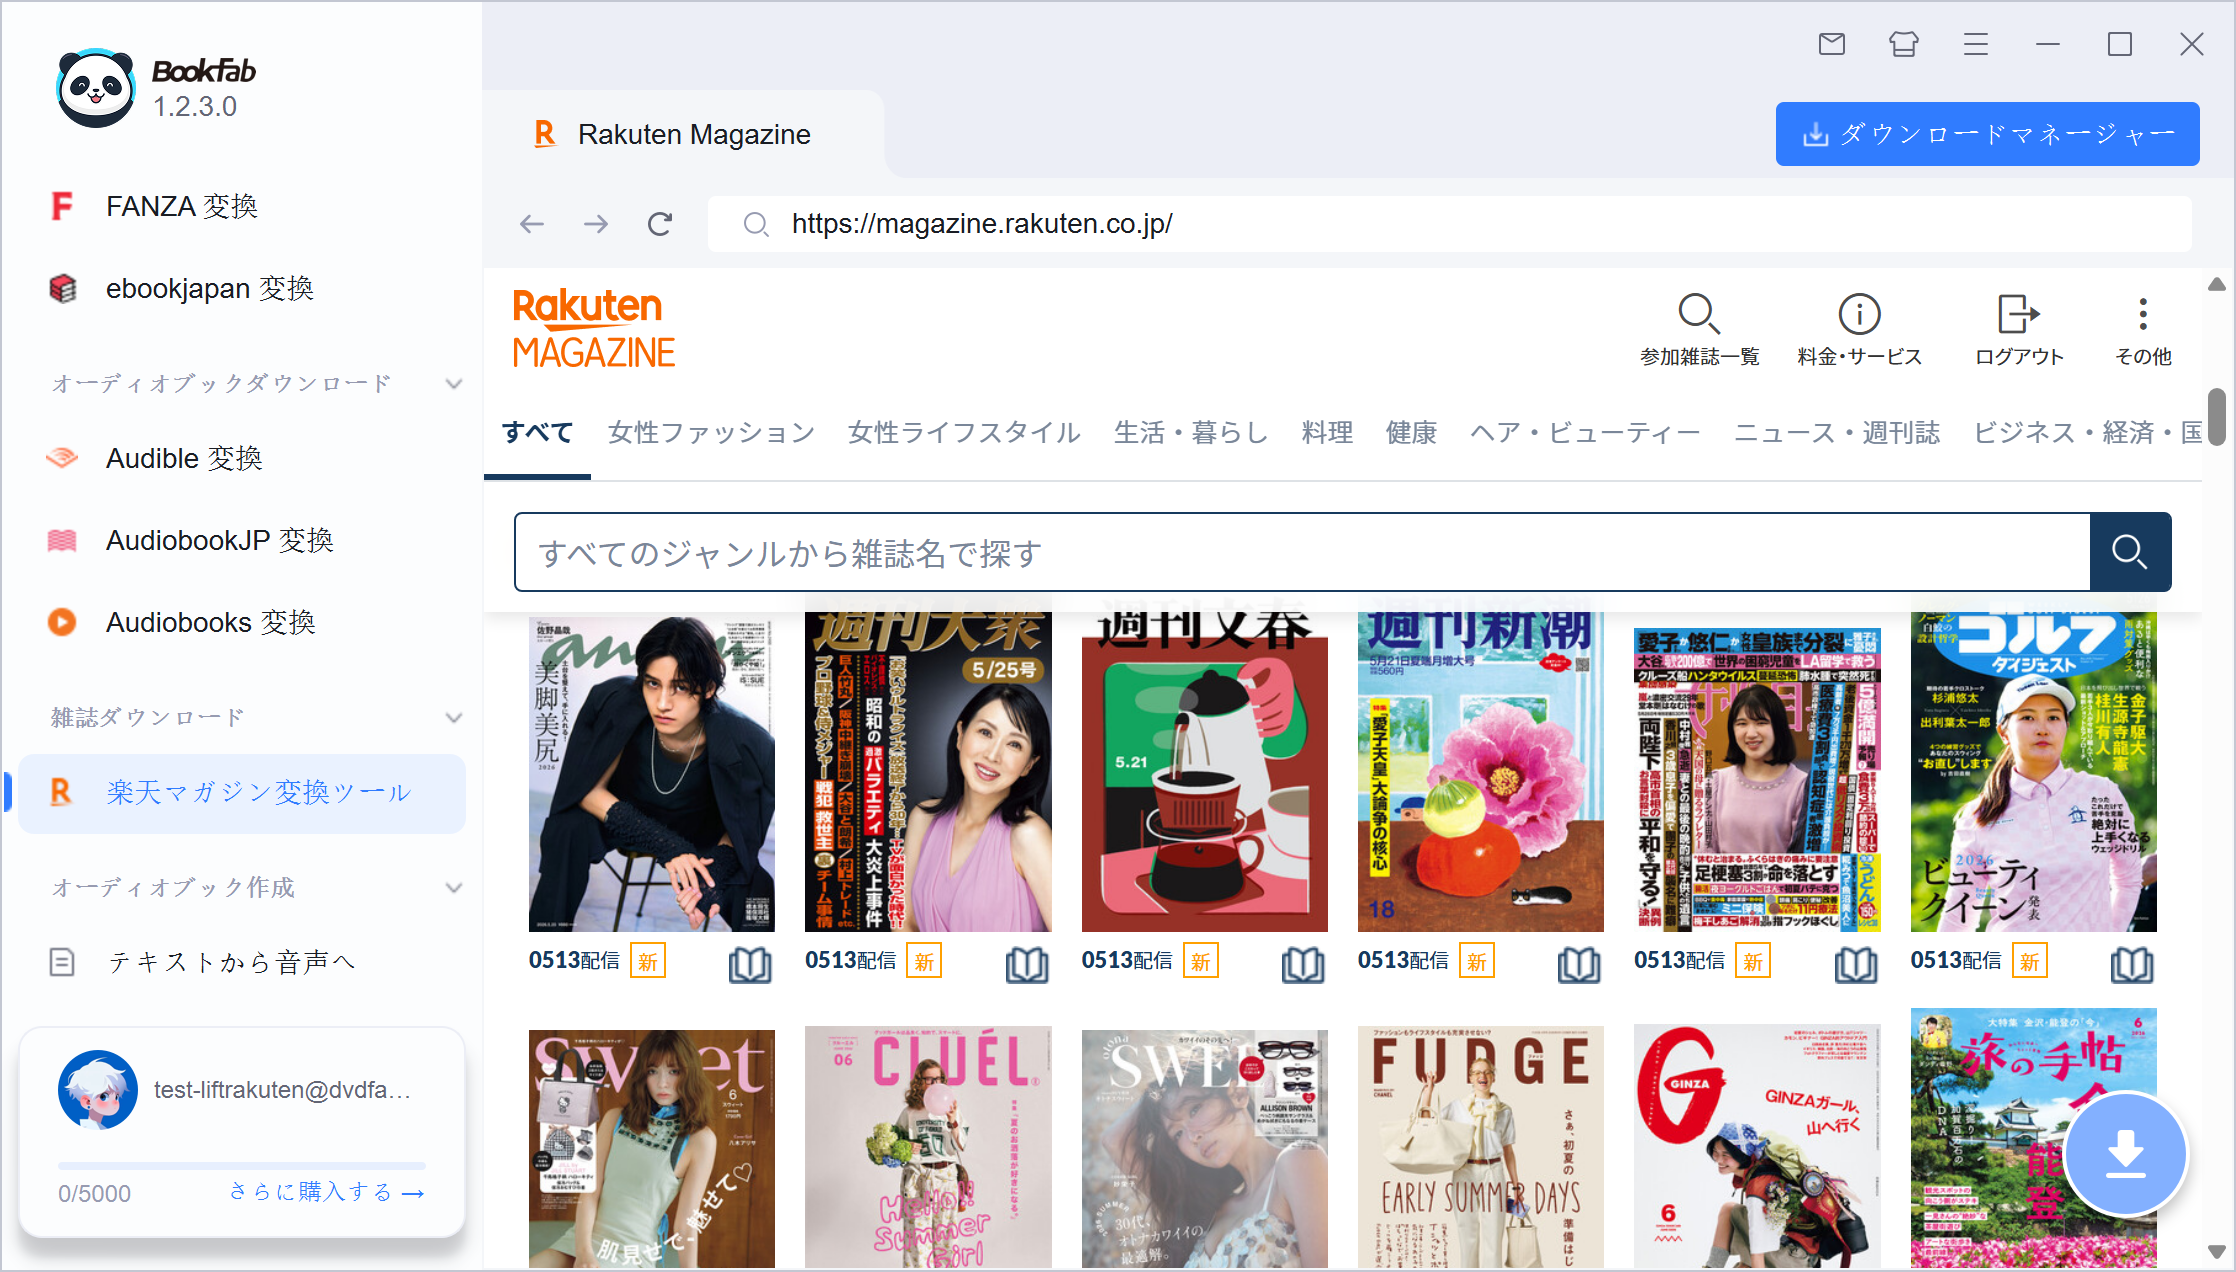The width and height of the screenshot is (2236, 1272).
Task: Open the ゴルフダイジェスト magazine cover
Action: point(2034,772)
